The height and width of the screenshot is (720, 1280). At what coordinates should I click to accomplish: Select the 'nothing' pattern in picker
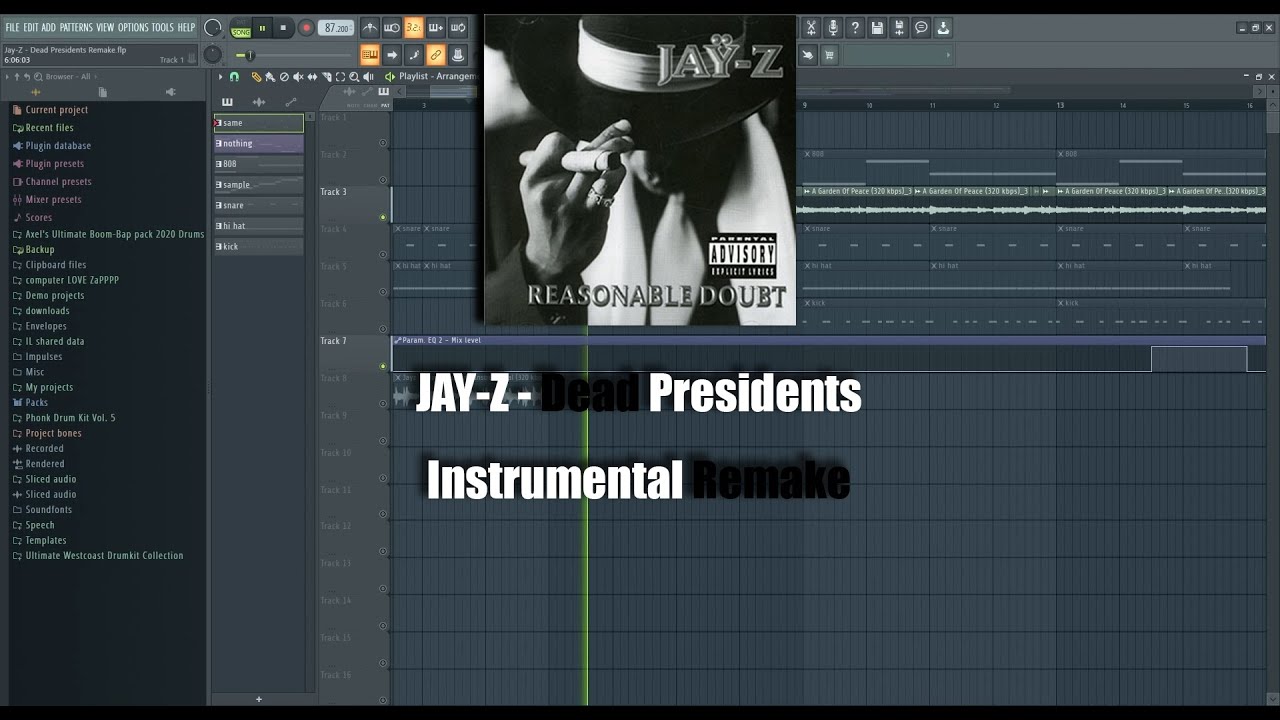point(258,143)
